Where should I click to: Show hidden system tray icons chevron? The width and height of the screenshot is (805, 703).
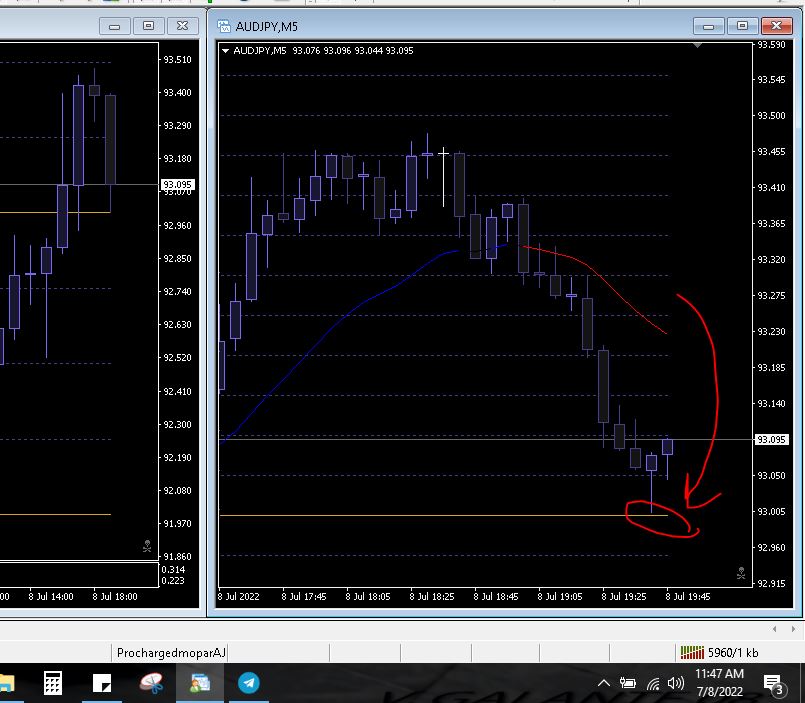pyautogui.click(x=604, y=683)
